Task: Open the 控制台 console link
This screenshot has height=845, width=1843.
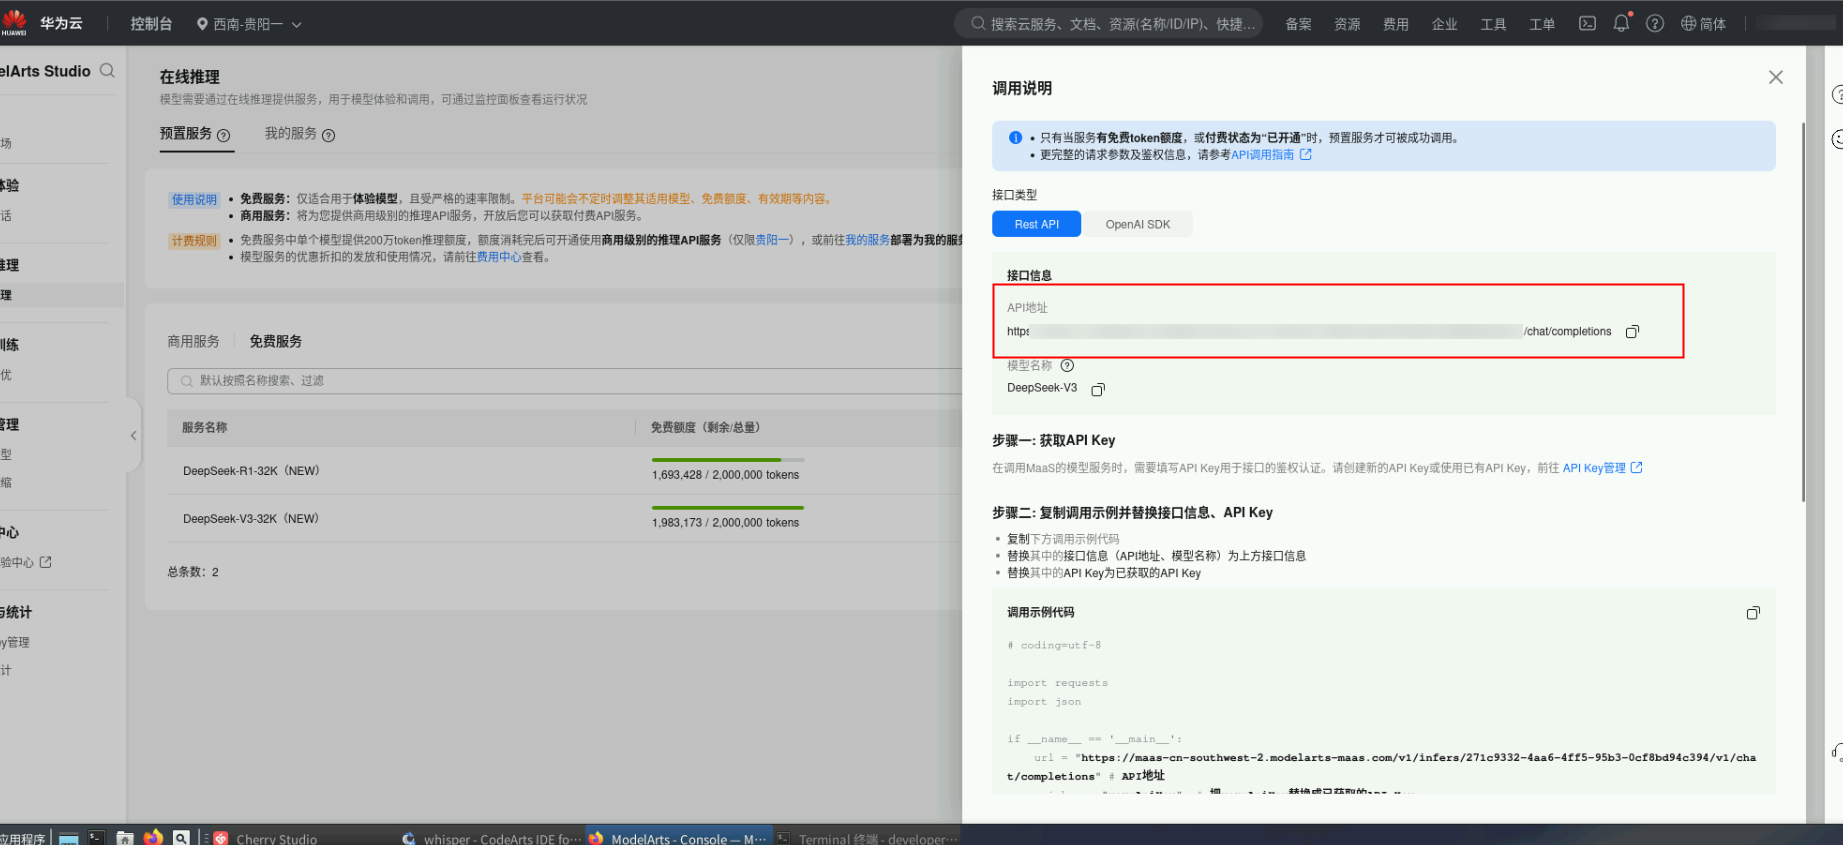Action: 151,23
